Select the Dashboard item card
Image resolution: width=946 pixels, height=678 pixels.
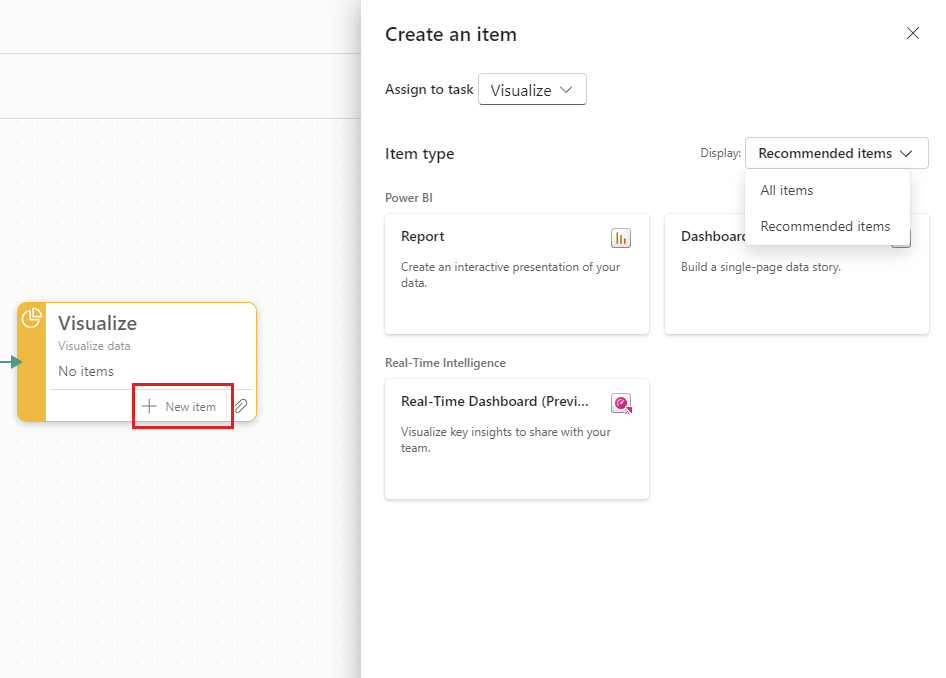pyautogui.click(x=796, y=290)
